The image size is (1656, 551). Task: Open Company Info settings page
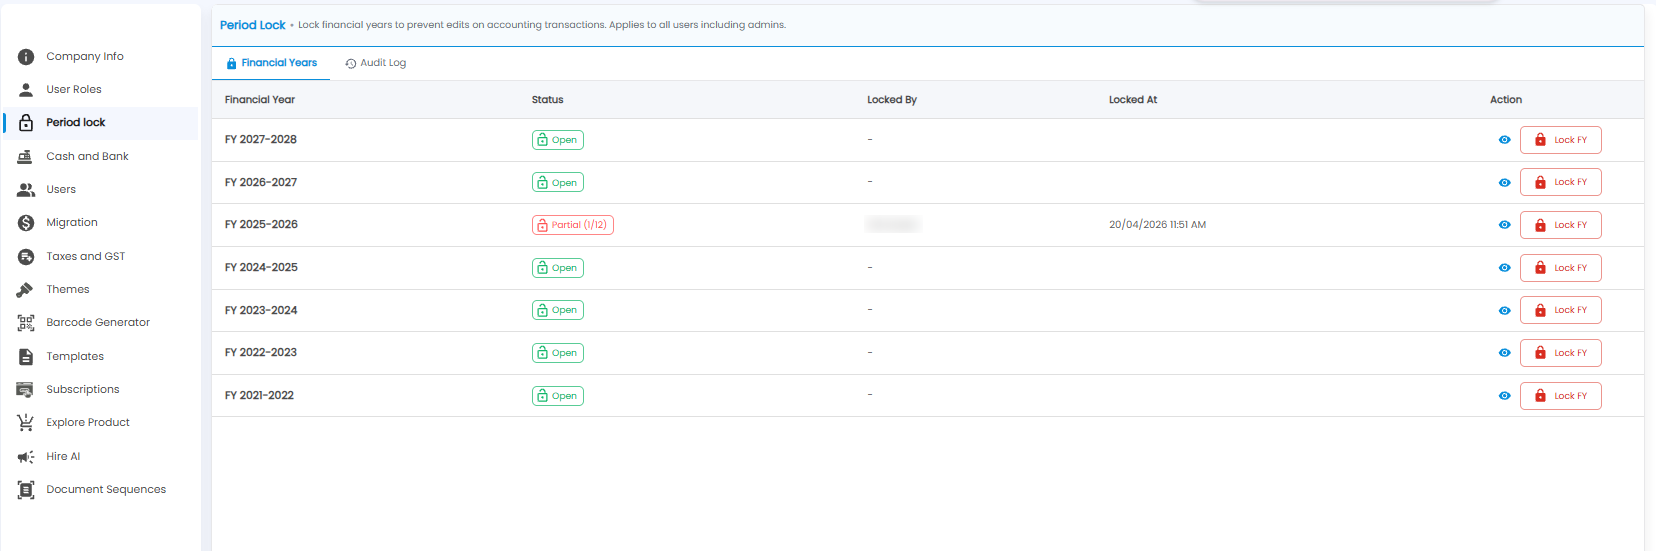85,57
